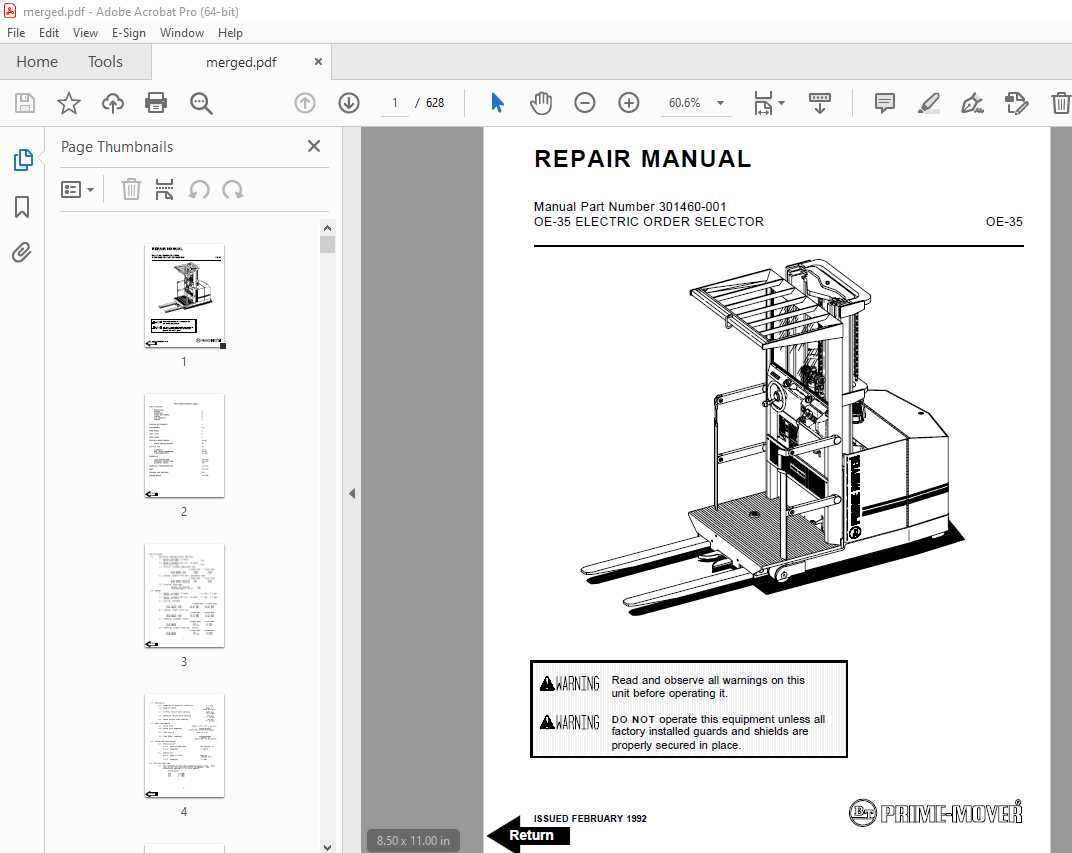Show Page Thumbnails pane icon
The width and height of the screenshot is (1072, 853).
[23, 160]
